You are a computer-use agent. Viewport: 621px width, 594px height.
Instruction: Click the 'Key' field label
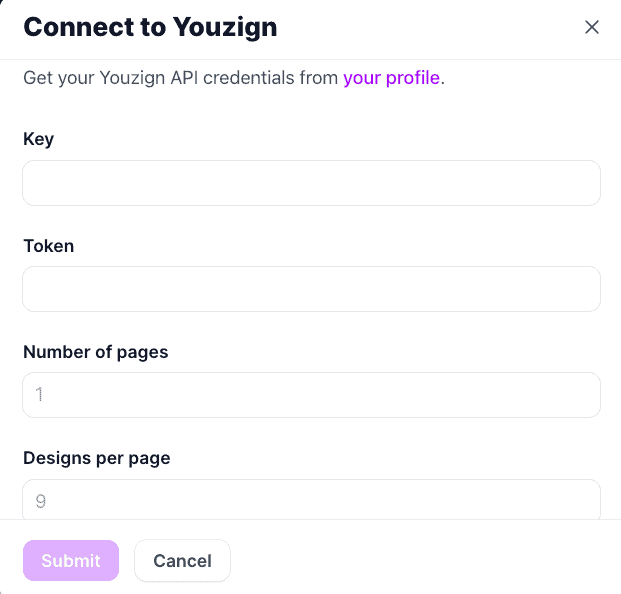(38, 140)
